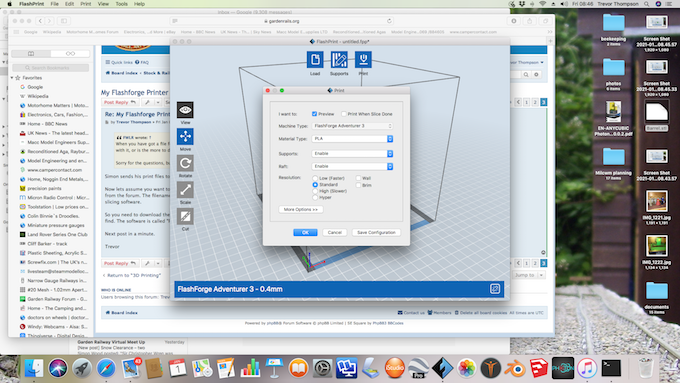Select the Scale tool
The width and height of the screenshot is (680, 383).
pyautogui.click(x=185, y=190)
